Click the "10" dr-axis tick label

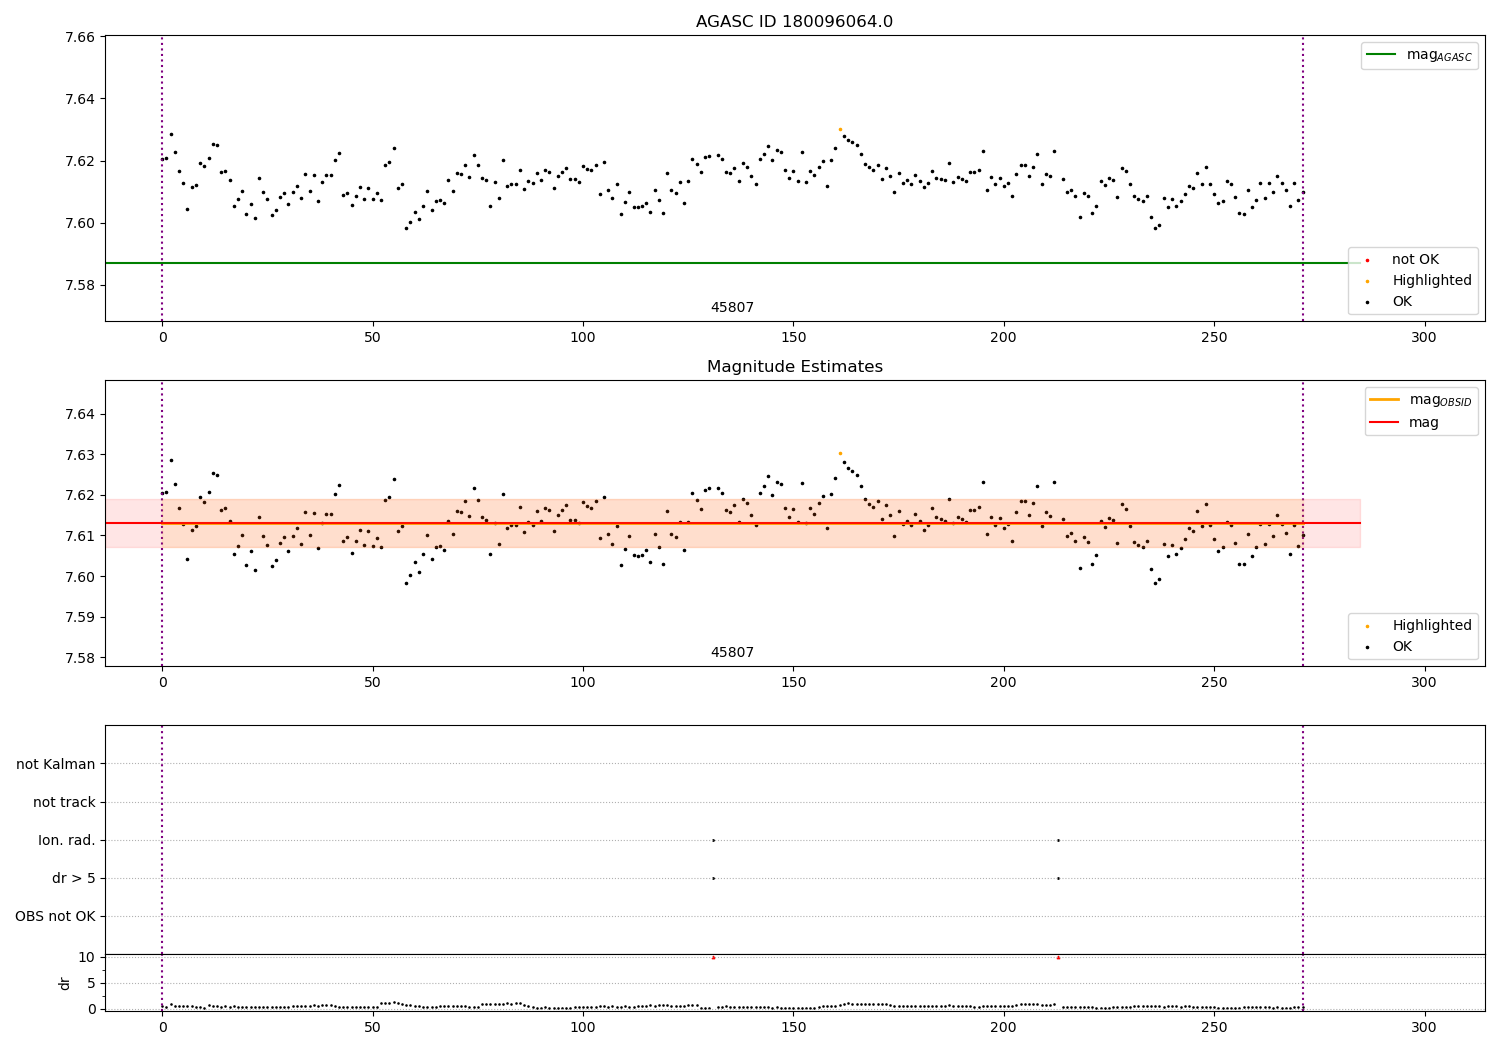87,957
